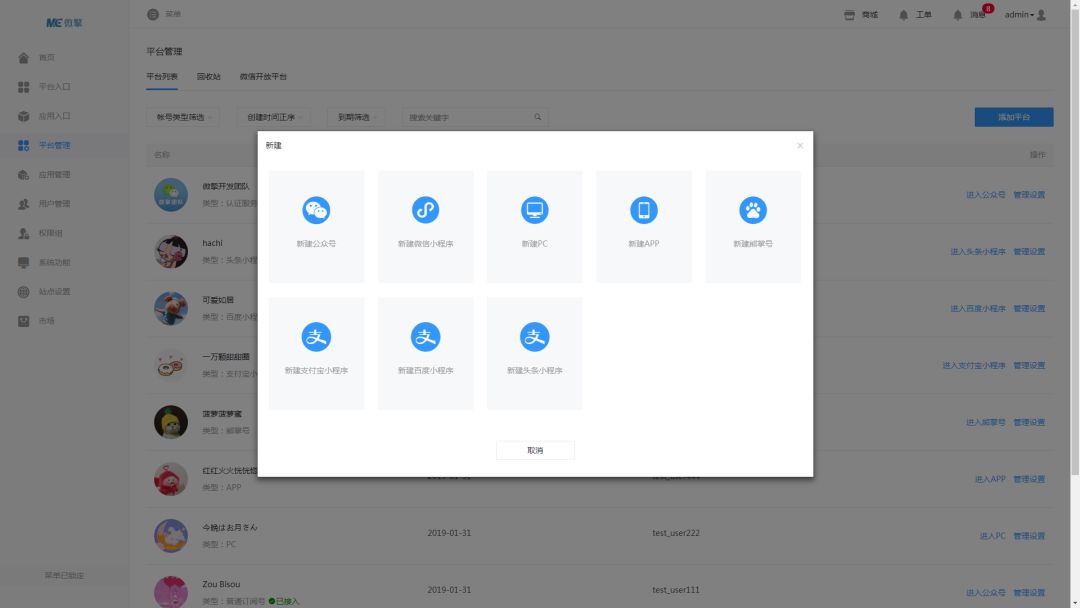Pick the 新建PC monitor icon
This screenshot has width=1080, height=608.
click(x=534, y=210)
